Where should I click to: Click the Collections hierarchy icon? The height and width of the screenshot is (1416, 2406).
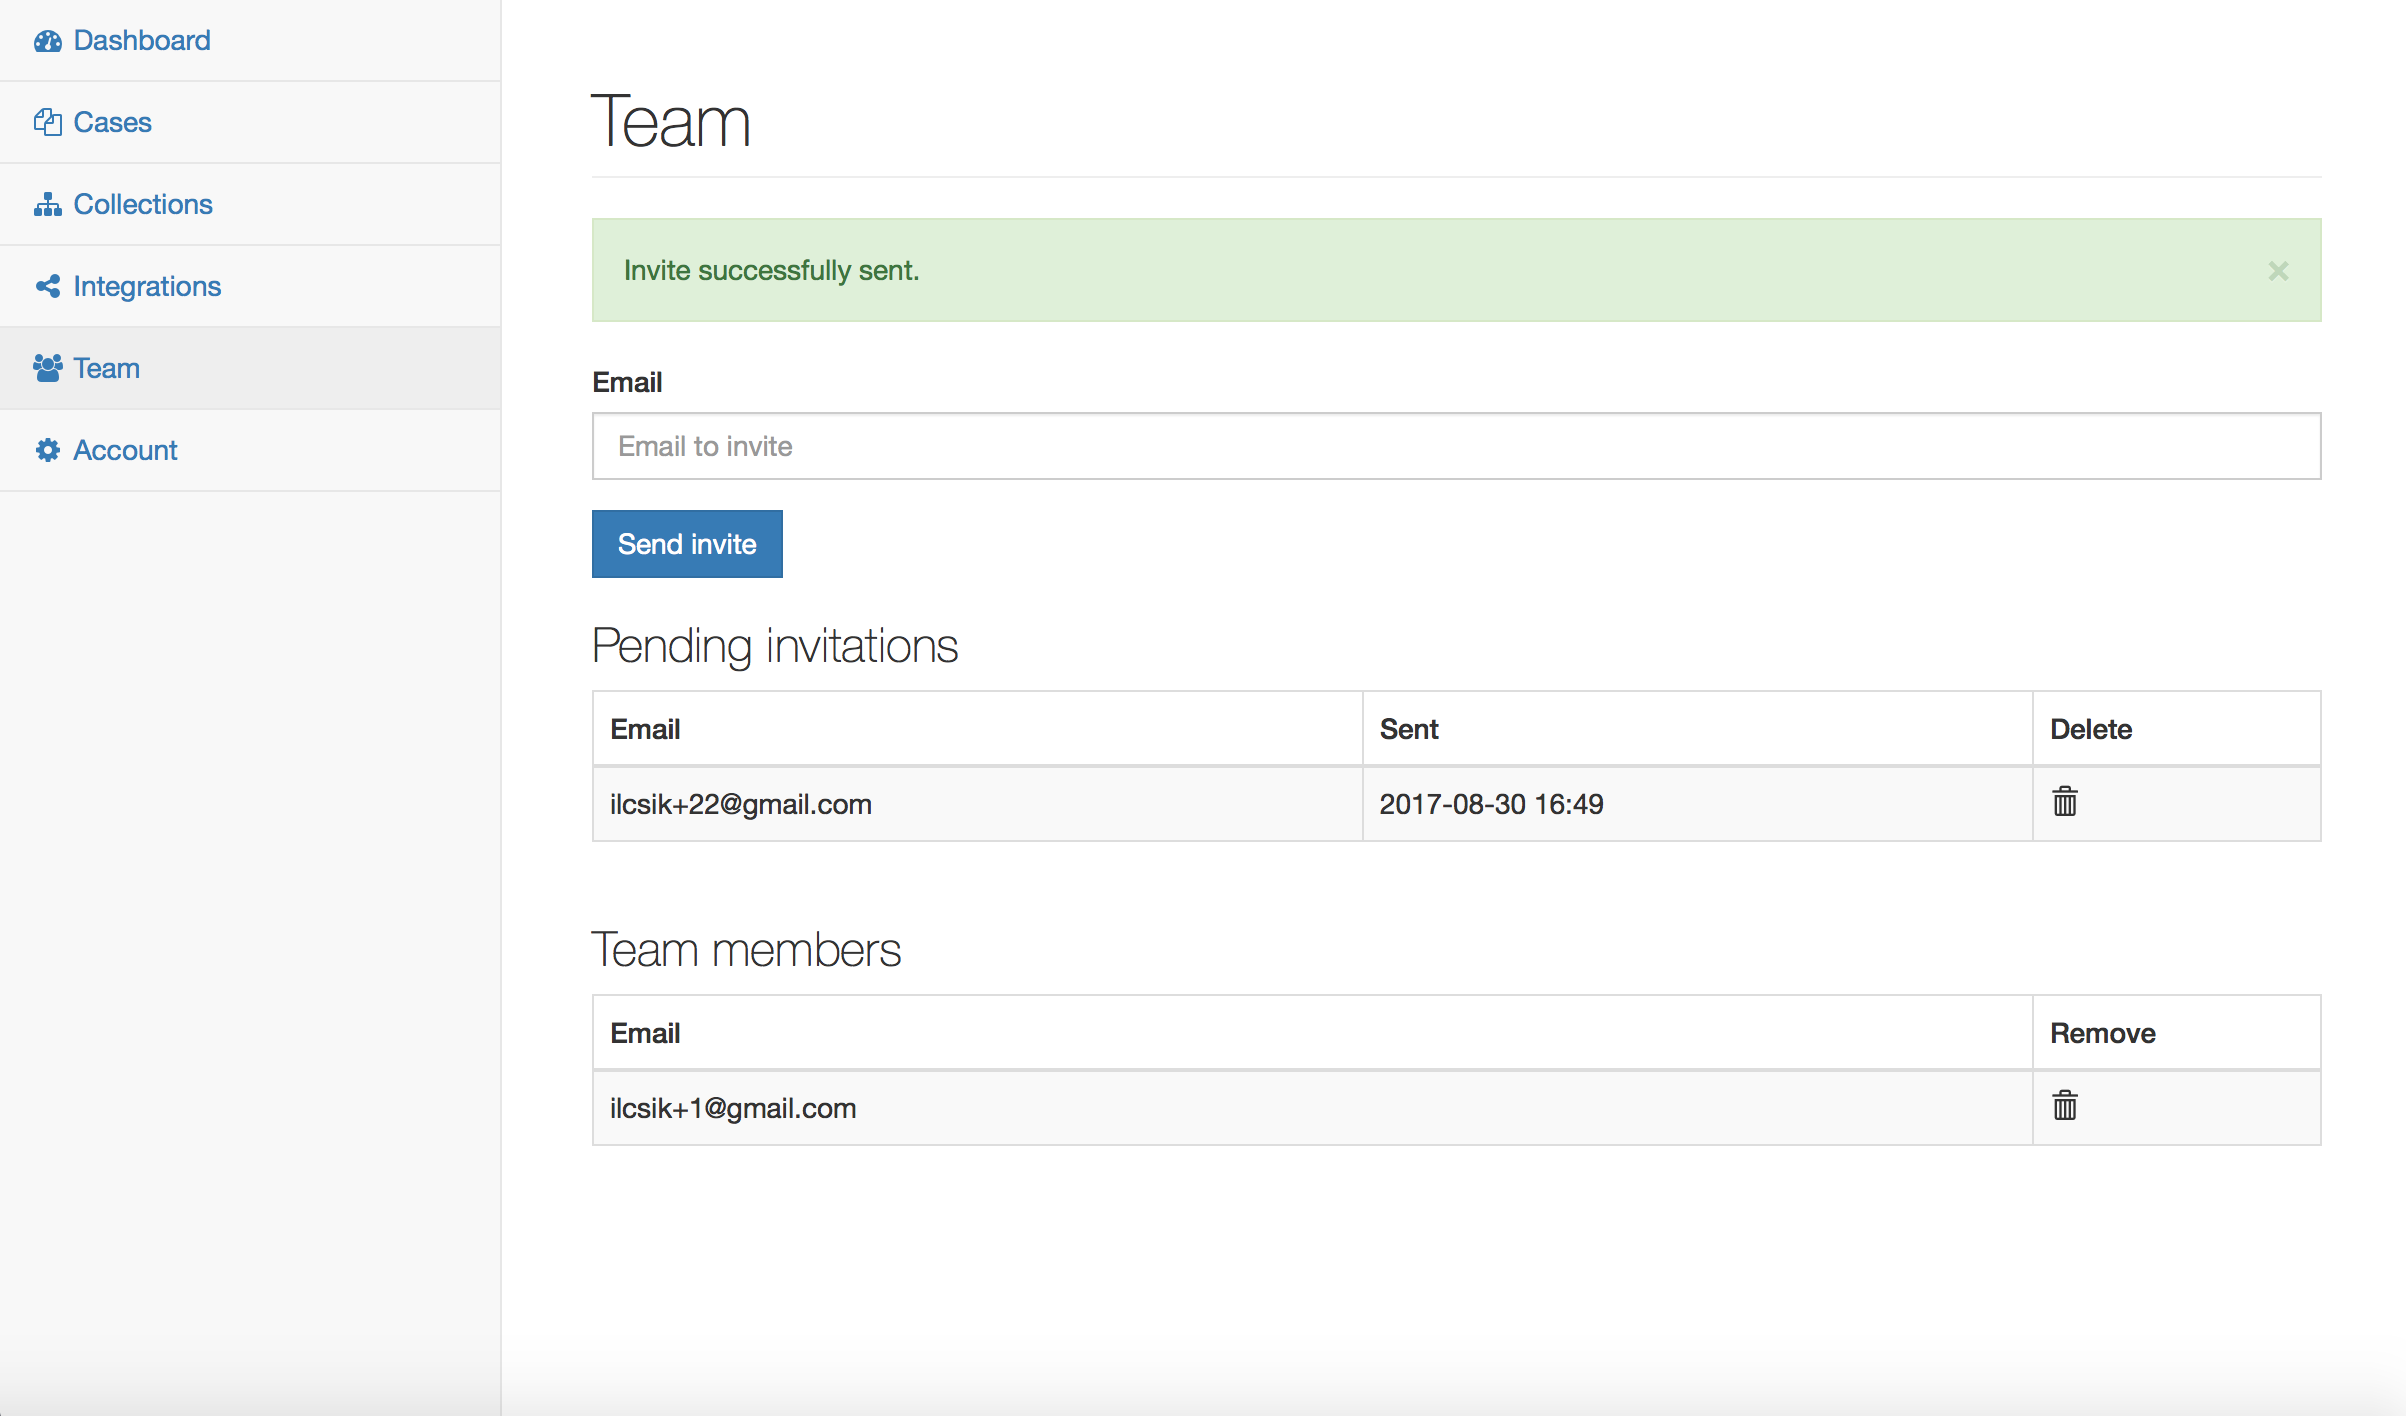click(47, 205)
